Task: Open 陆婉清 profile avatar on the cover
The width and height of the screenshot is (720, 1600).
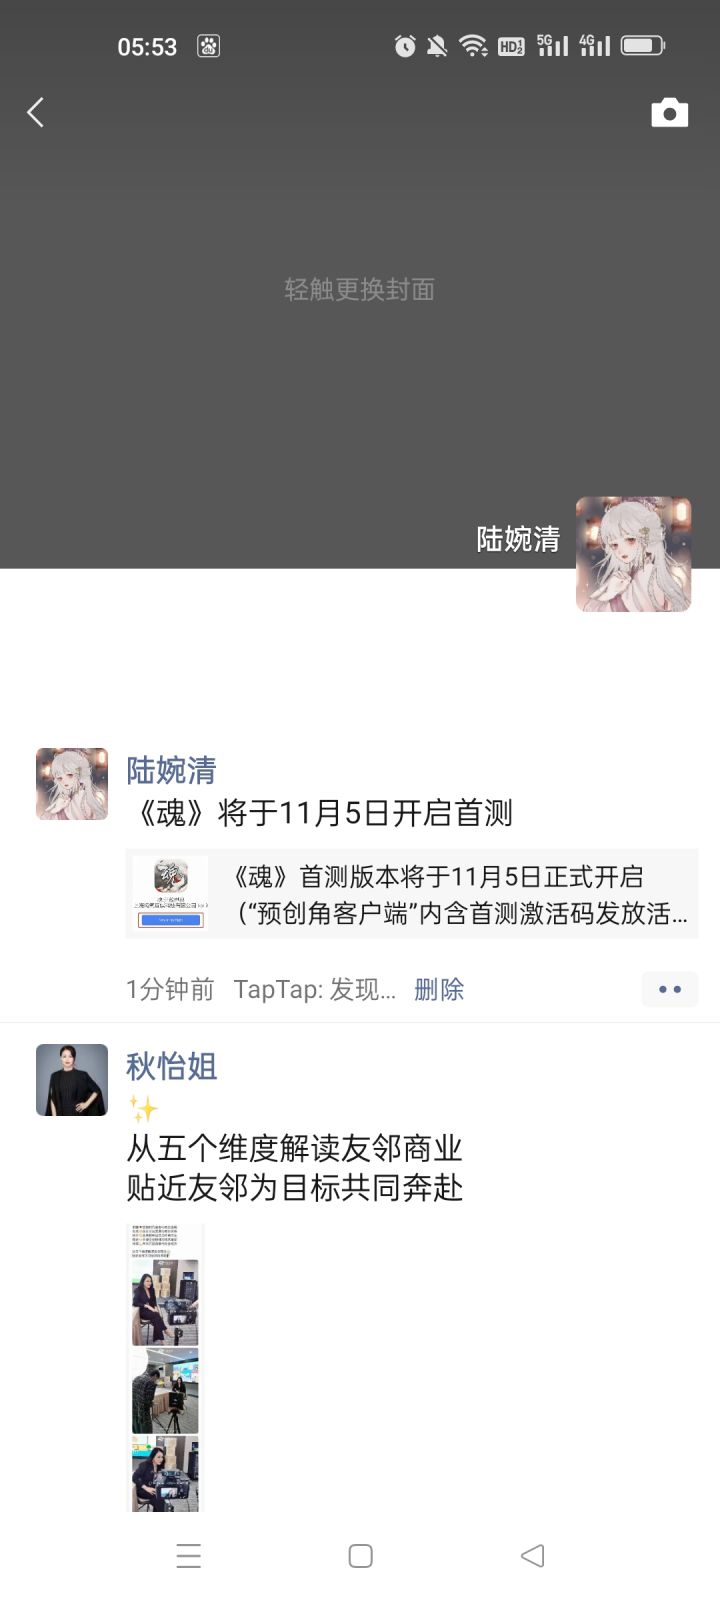Action: (x=633, y=554)
